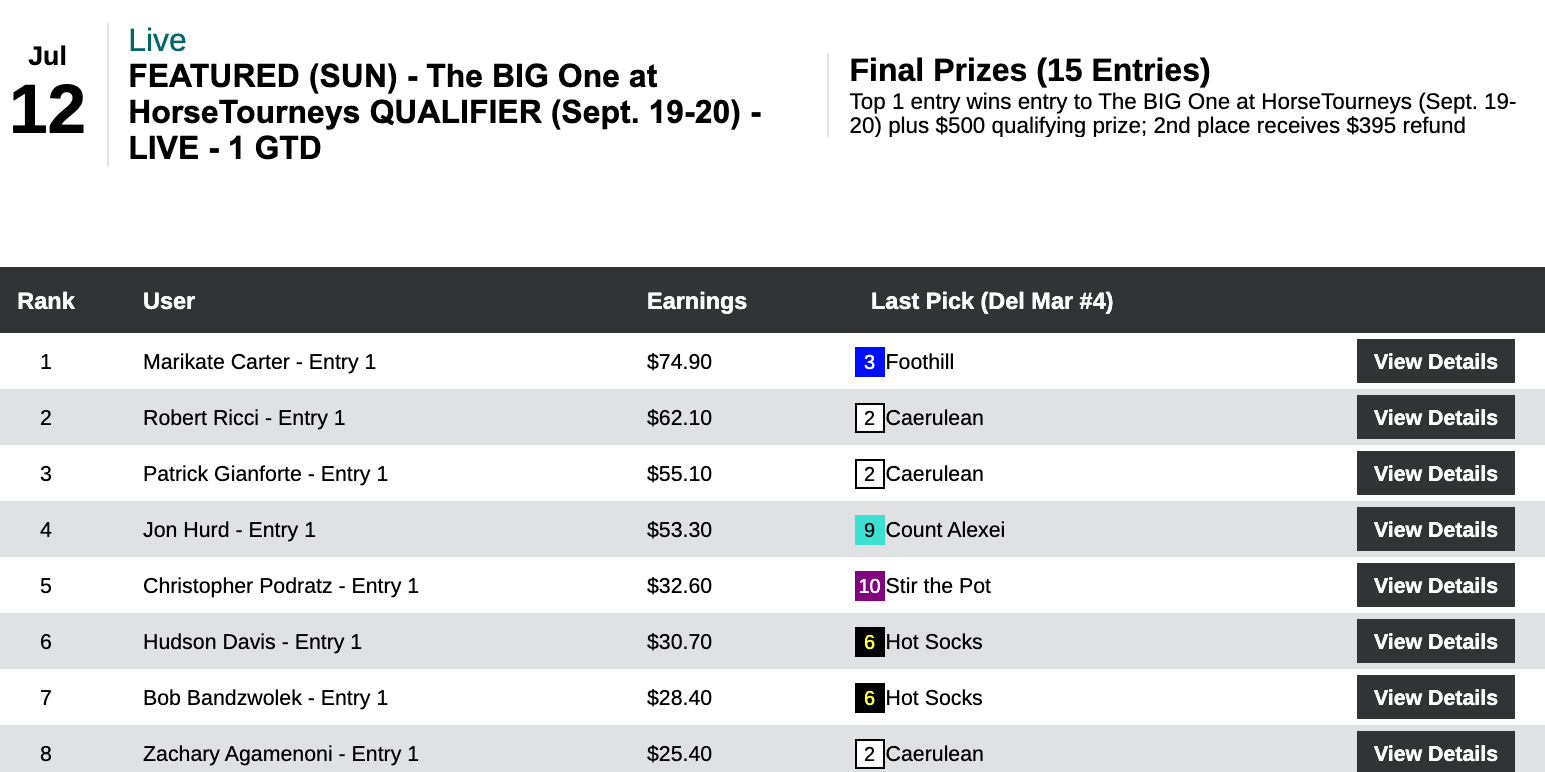This screenshot has height=772, width=1545.
Task: Click Count Alexei's teal number 9 badge
Action: [x=869, y=530]
